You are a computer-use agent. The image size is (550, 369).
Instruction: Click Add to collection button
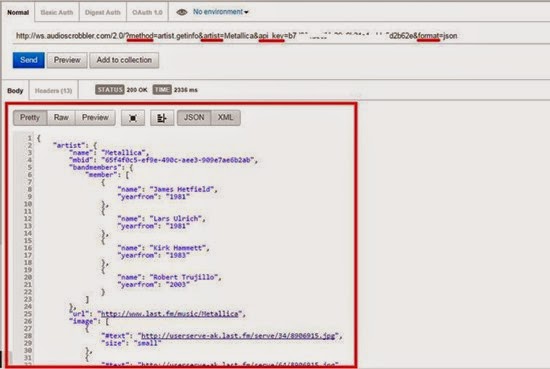coord(124,60)
